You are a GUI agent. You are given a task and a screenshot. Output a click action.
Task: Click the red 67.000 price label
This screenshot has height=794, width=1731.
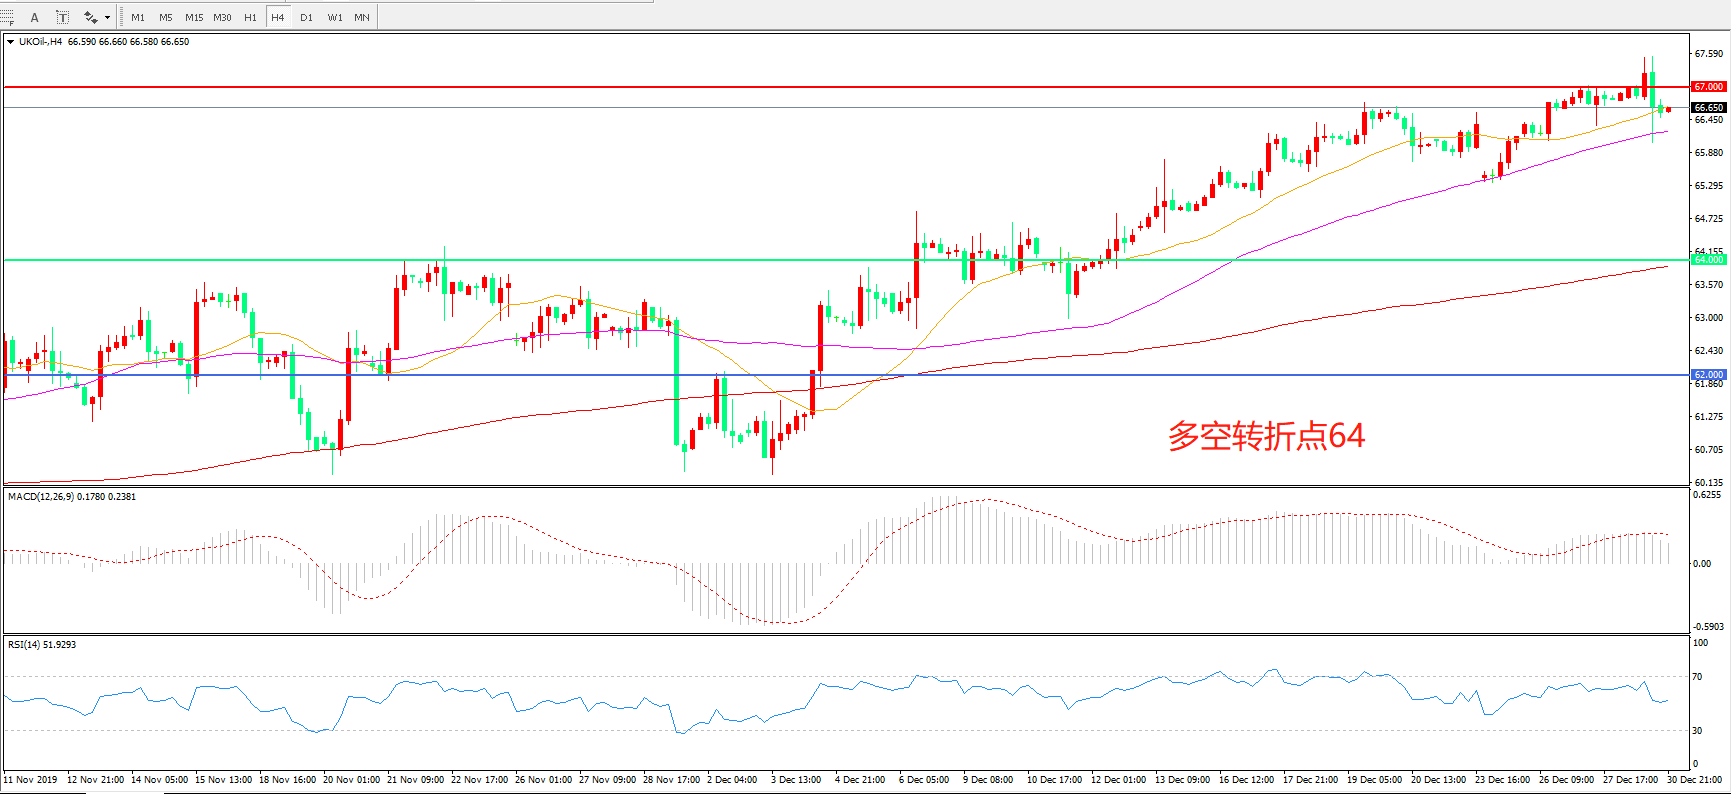1708,87
